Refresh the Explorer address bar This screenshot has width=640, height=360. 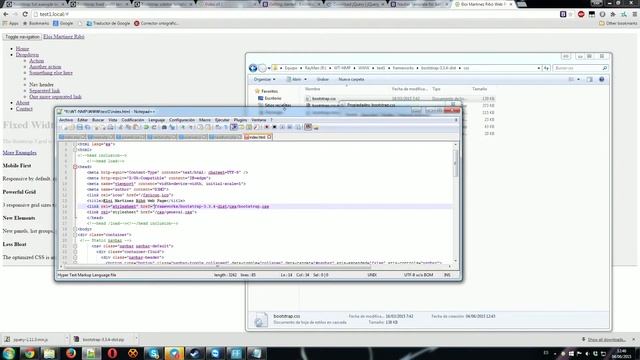pos(546,68)
